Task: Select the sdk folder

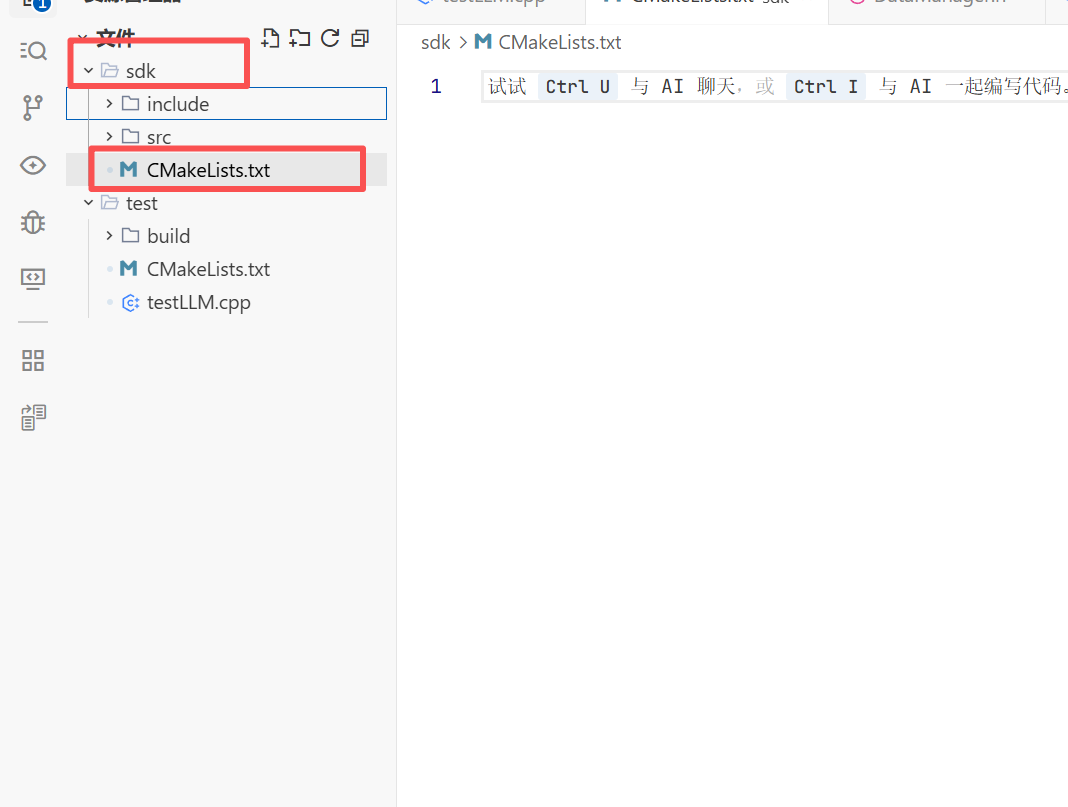Action: point(226,71)
